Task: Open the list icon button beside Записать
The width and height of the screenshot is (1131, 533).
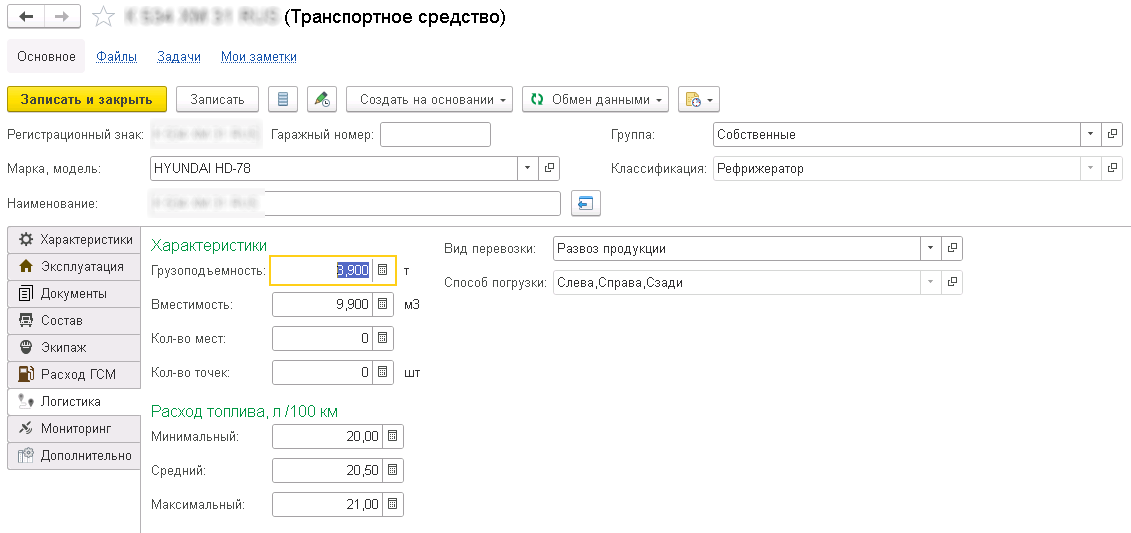Action: point(283,100)
